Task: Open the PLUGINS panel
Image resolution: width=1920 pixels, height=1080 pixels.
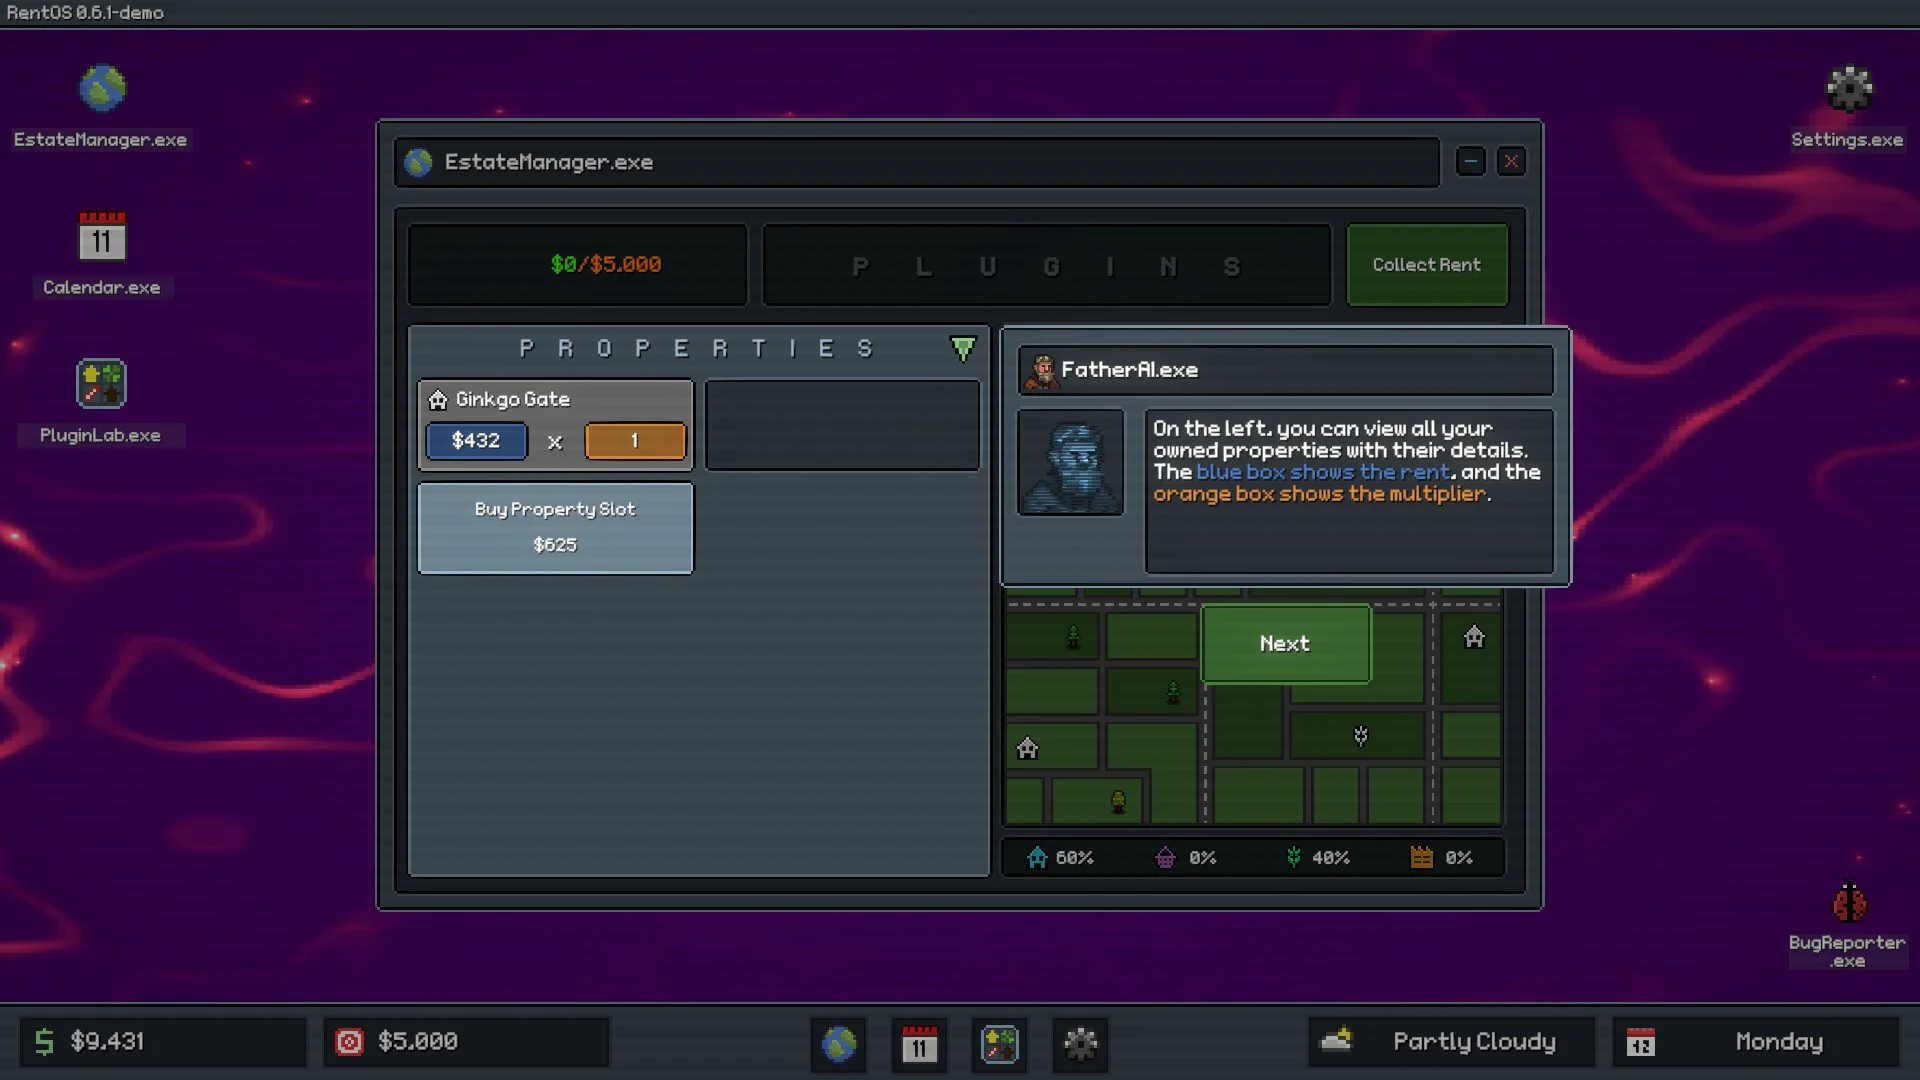Action: point(1046,264)
